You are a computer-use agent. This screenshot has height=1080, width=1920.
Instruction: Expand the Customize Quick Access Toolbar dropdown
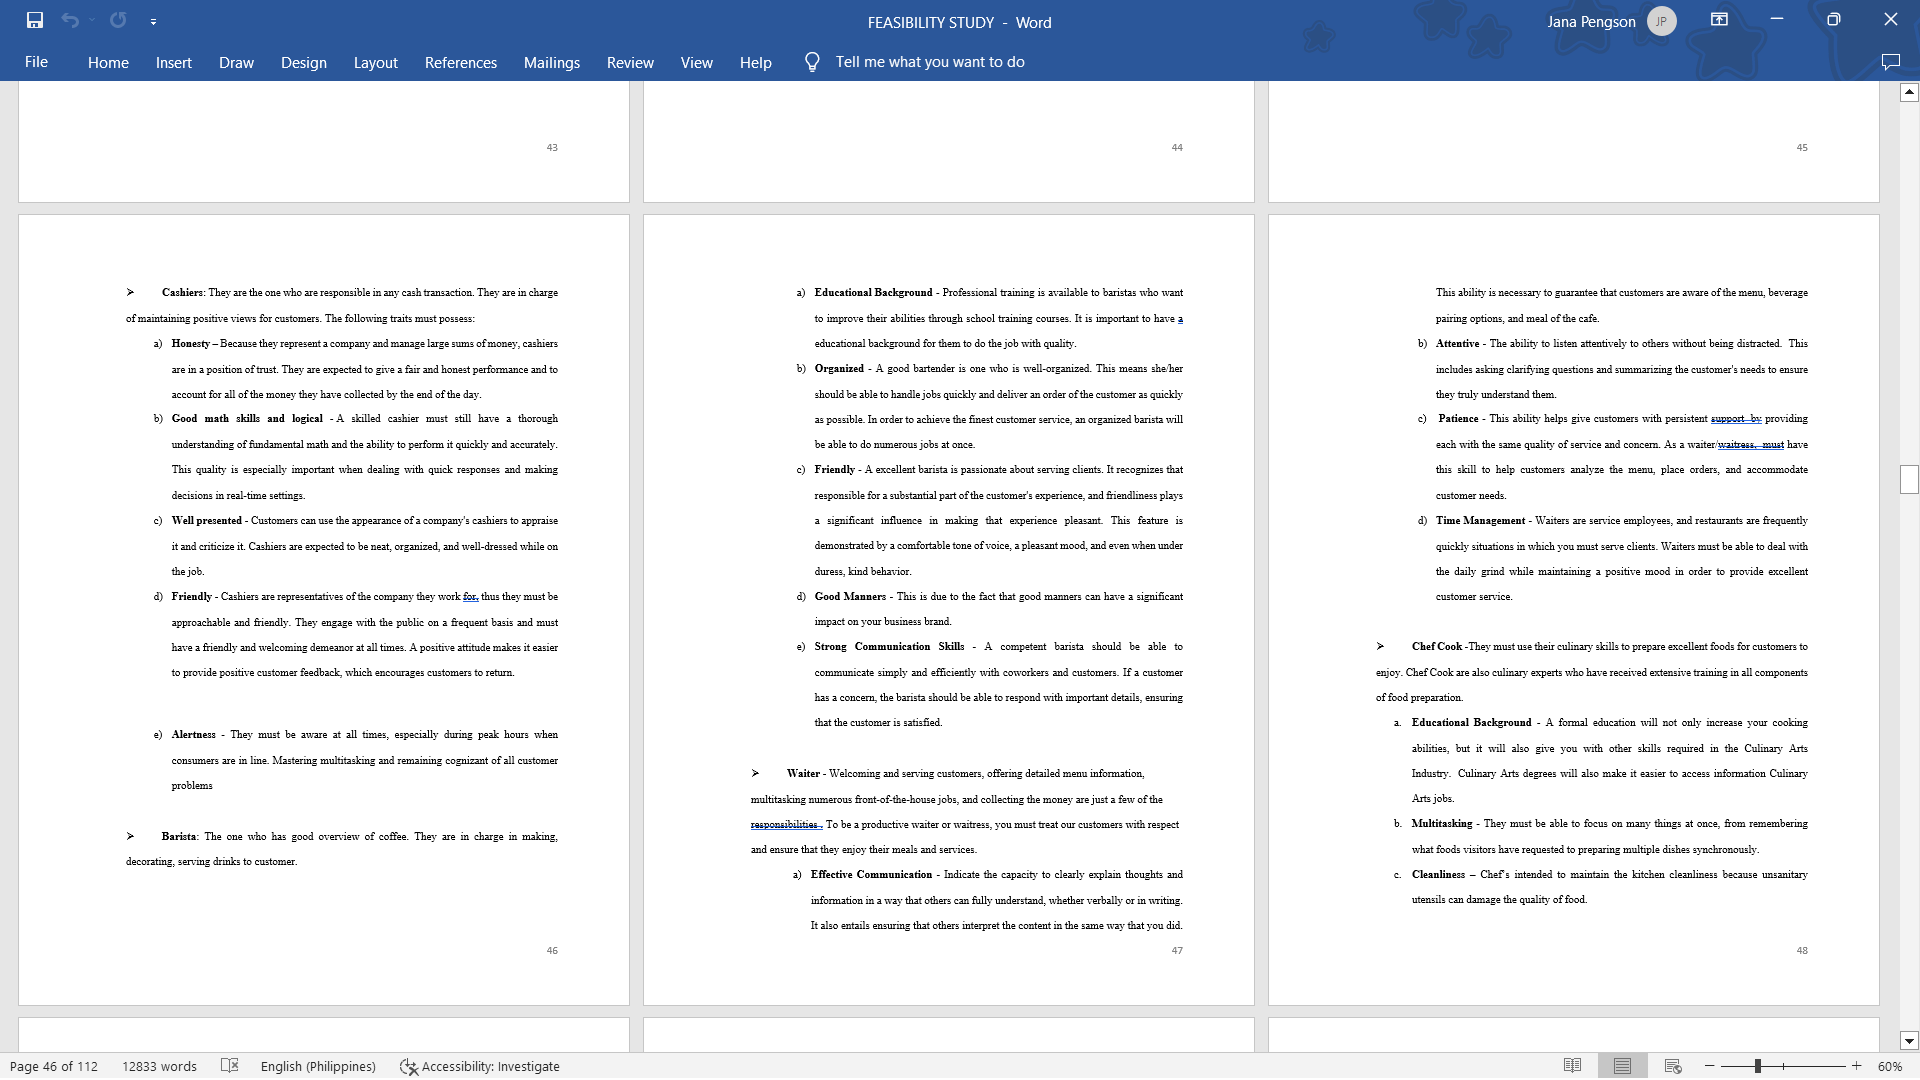coord(153,21)
